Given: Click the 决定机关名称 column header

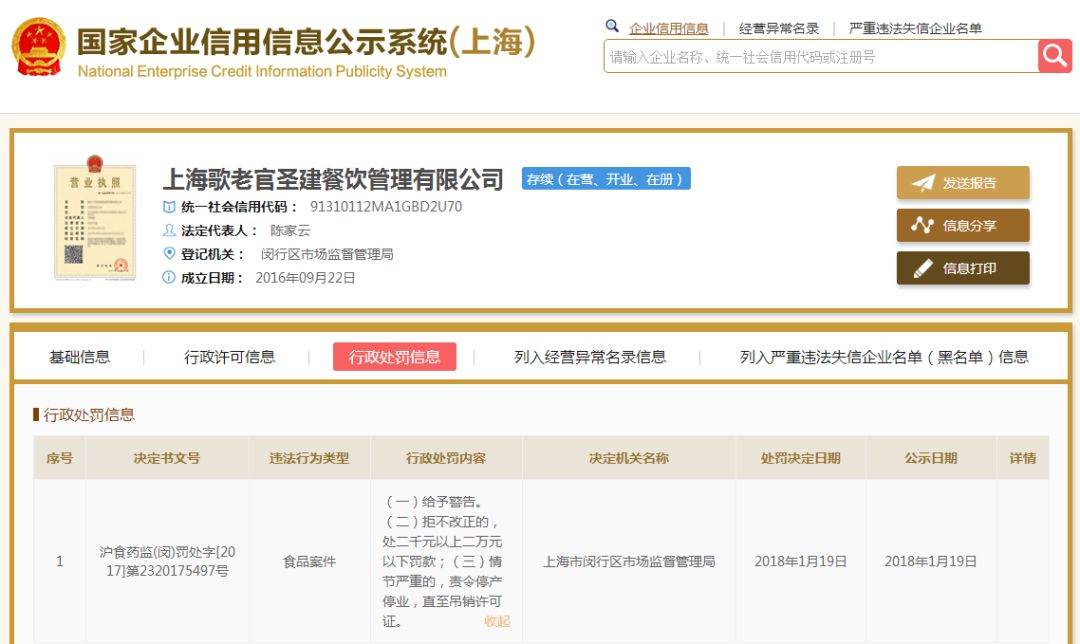Looking at the screenshot, I should coord(629,458).
